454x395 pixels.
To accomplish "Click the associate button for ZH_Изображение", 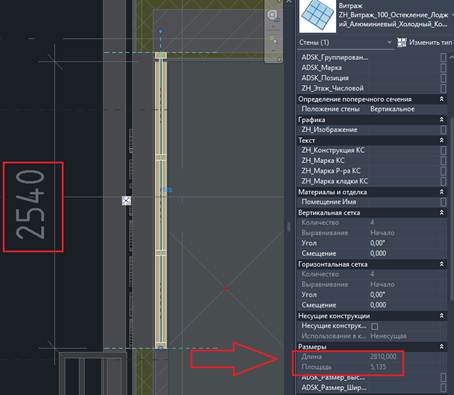I will tap(443, 129).
